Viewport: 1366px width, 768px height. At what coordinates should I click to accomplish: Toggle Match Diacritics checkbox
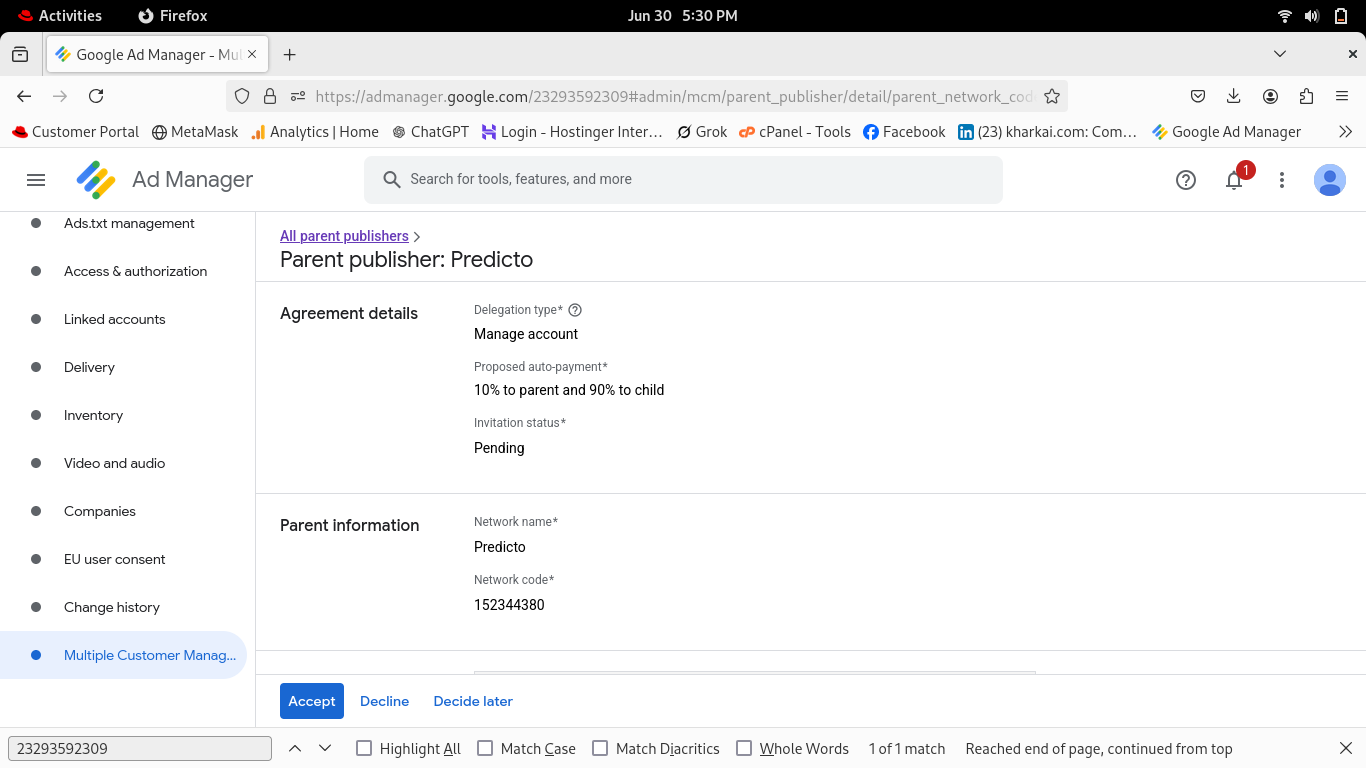[x=600, y=748]
